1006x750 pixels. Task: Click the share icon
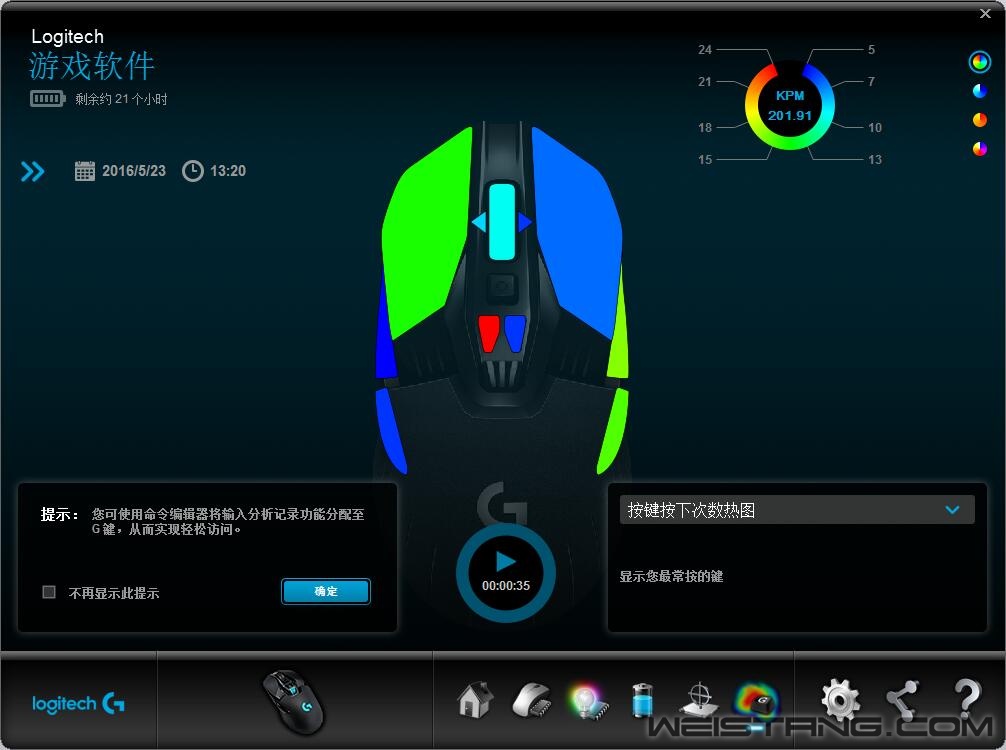[x=902, y=700]
